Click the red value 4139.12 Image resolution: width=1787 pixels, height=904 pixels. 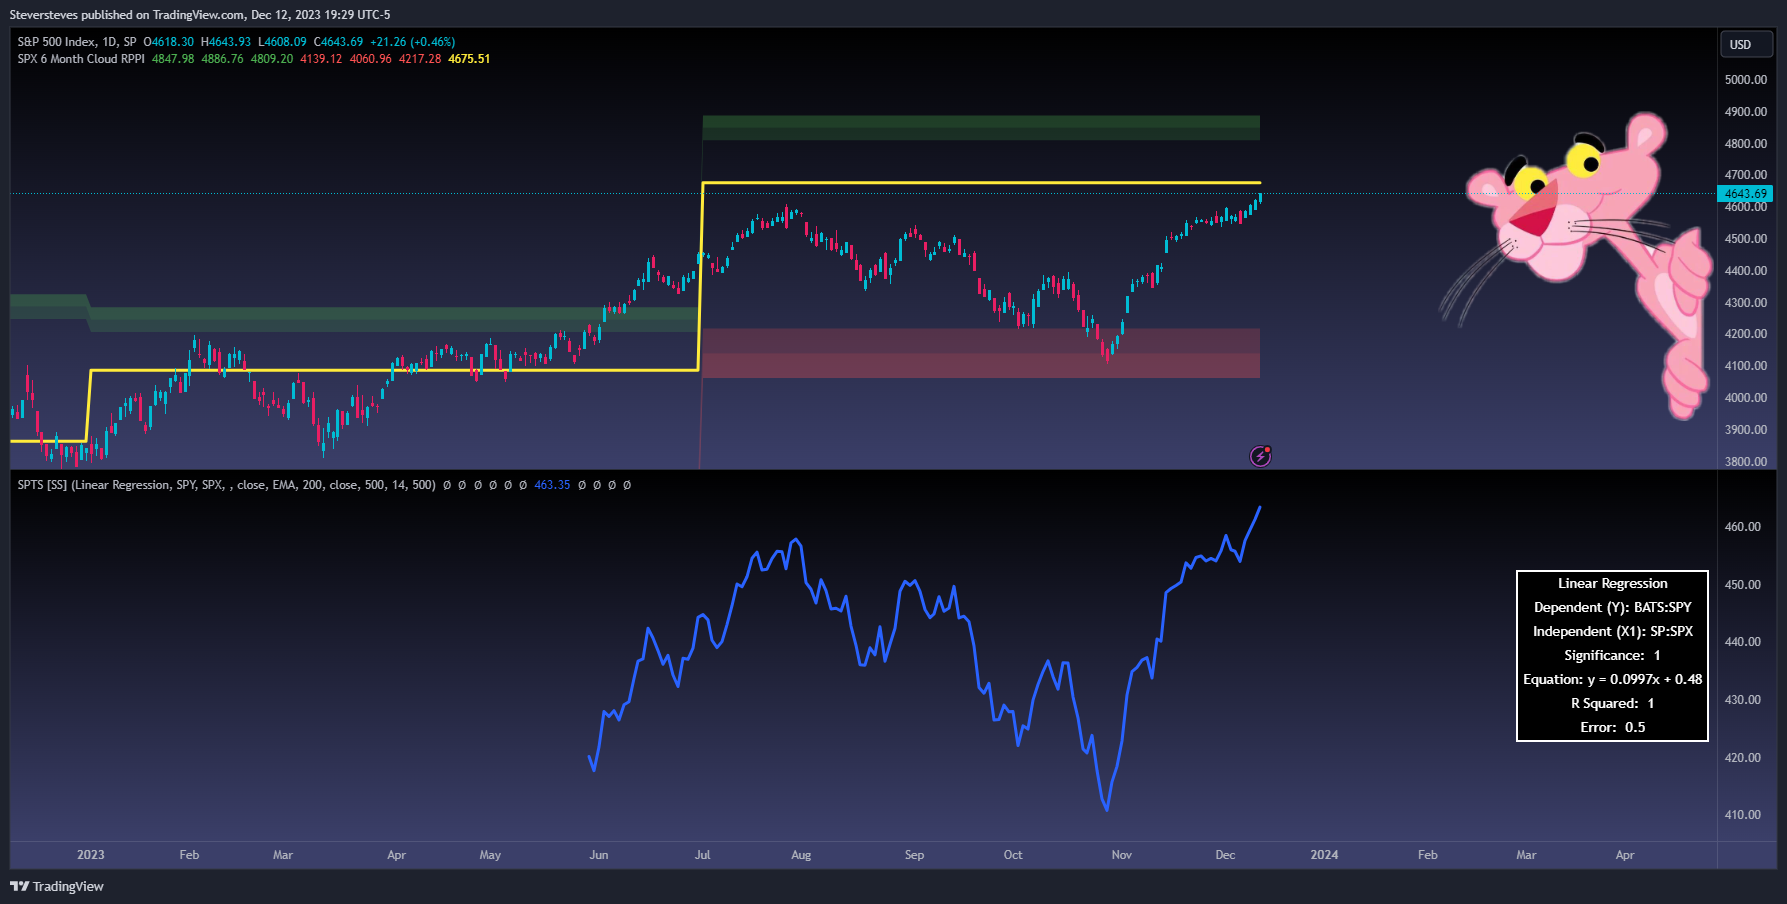pos(321,59)
